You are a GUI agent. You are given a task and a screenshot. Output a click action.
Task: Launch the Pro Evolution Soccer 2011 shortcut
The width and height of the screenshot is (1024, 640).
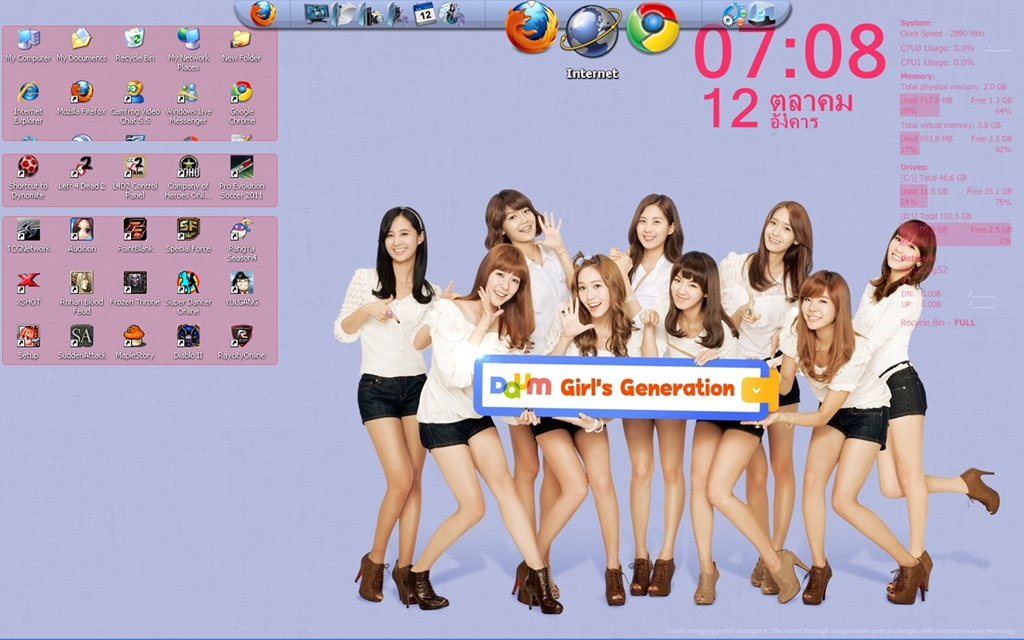click(241, 177)
